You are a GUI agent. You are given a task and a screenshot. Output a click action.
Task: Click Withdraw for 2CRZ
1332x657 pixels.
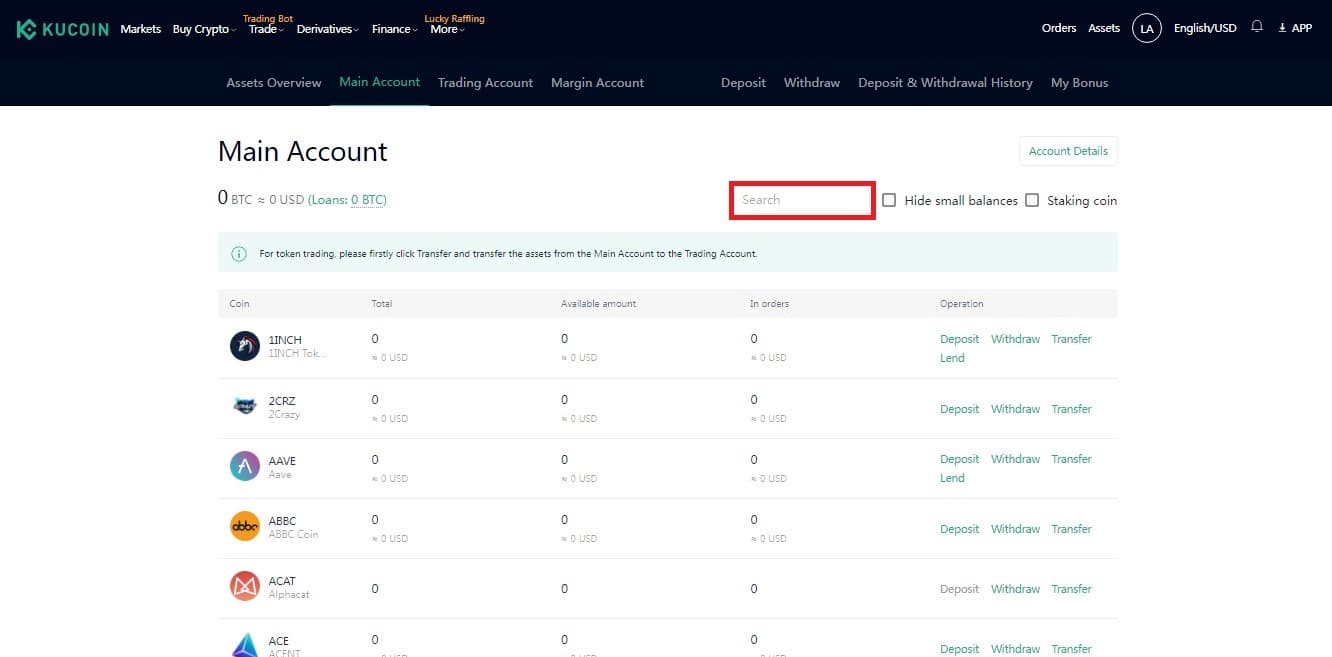[x=1015, y=409]
